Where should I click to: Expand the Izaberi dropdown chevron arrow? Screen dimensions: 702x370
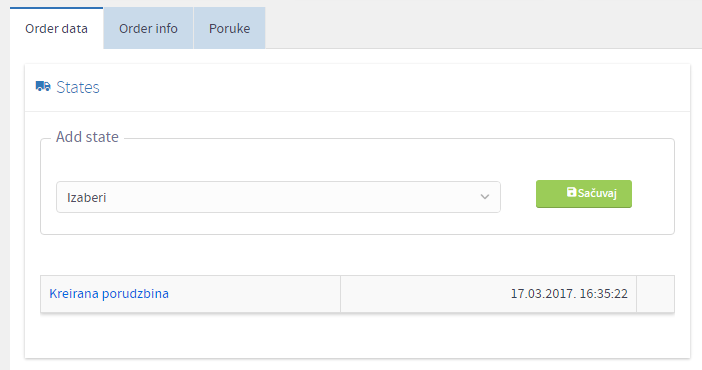click(484, 197)
